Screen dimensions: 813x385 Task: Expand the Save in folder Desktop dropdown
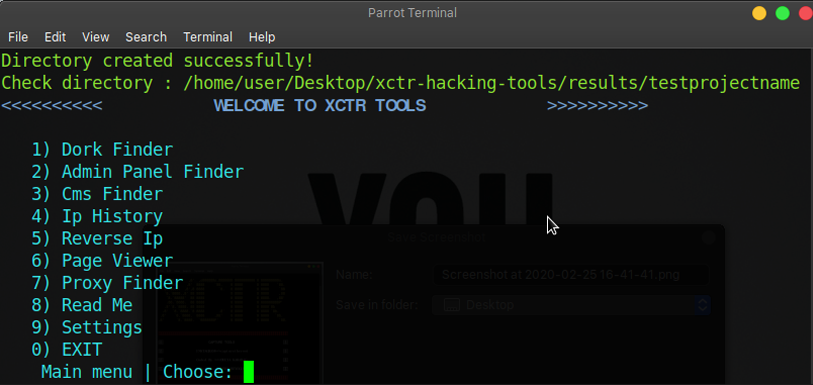point(571,305)
